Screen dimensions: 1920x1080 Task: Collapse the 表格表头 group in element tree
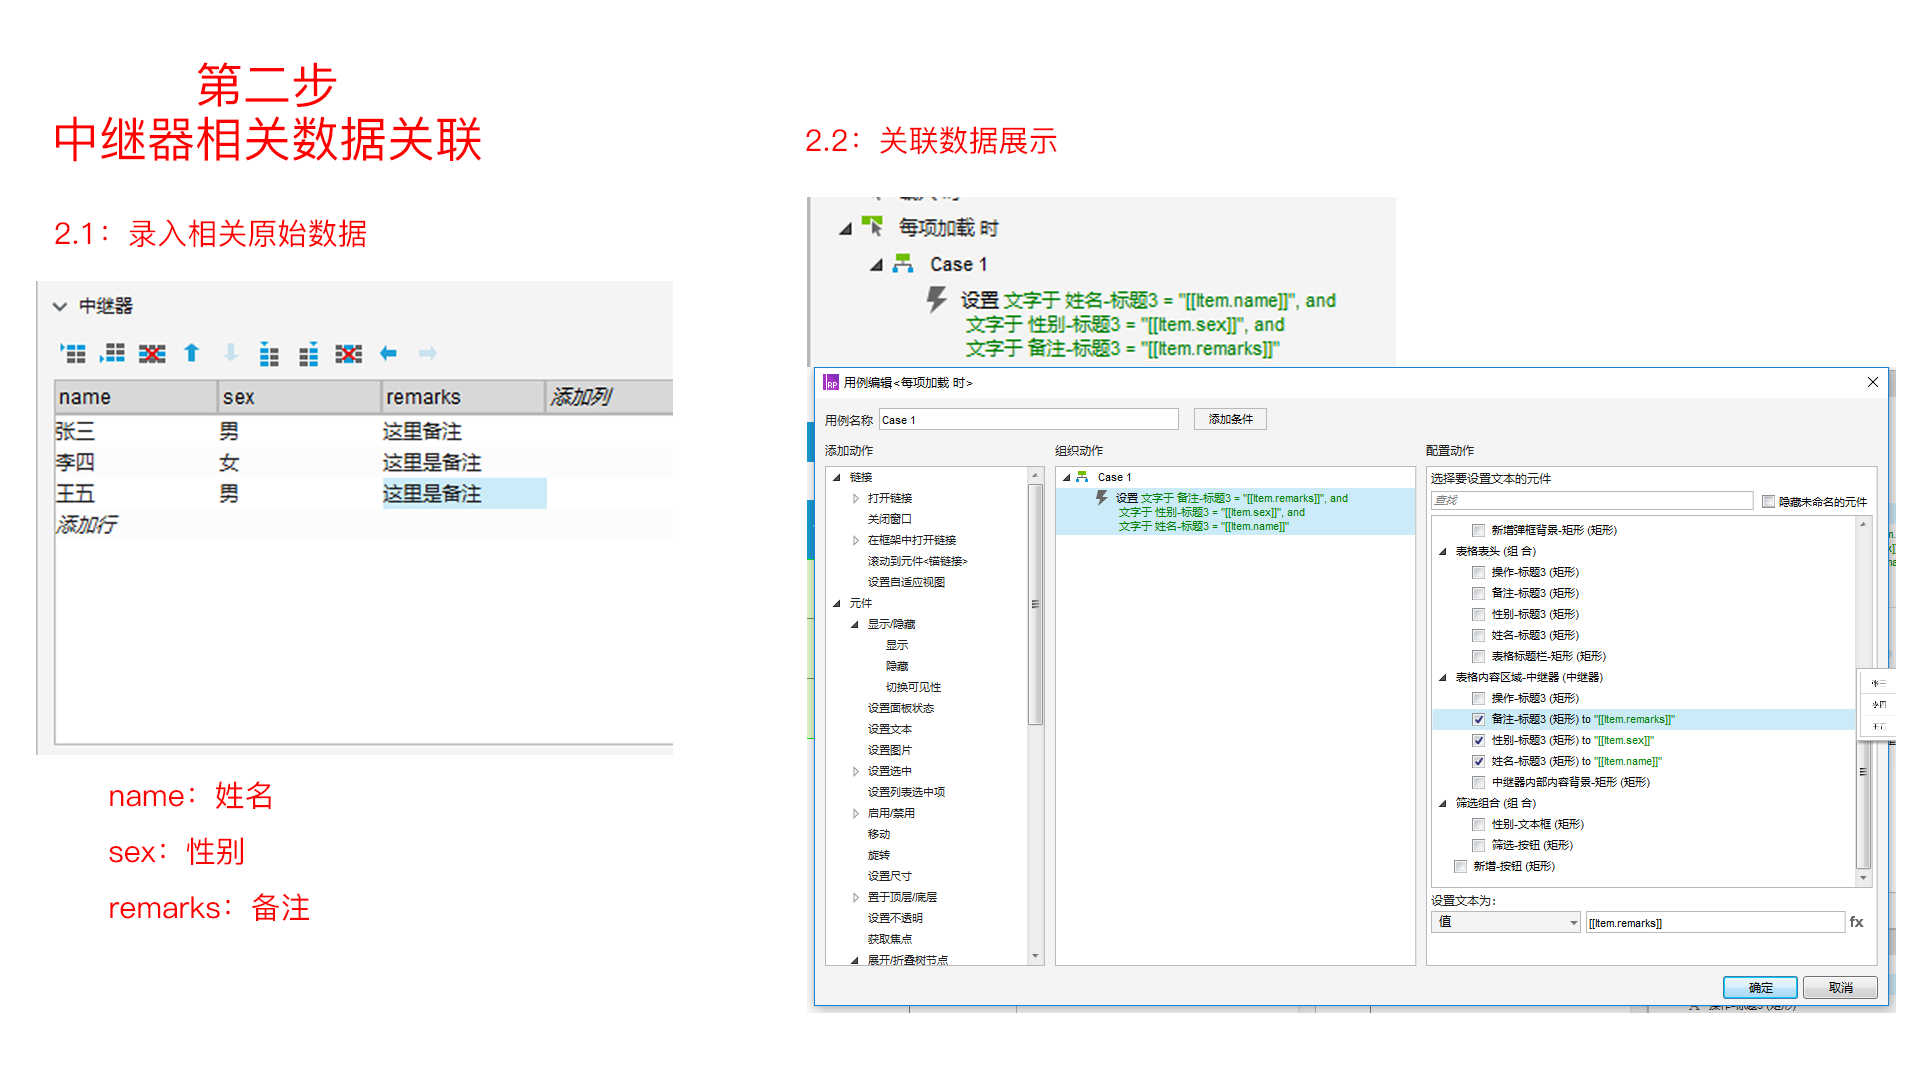coord(1443,552)
